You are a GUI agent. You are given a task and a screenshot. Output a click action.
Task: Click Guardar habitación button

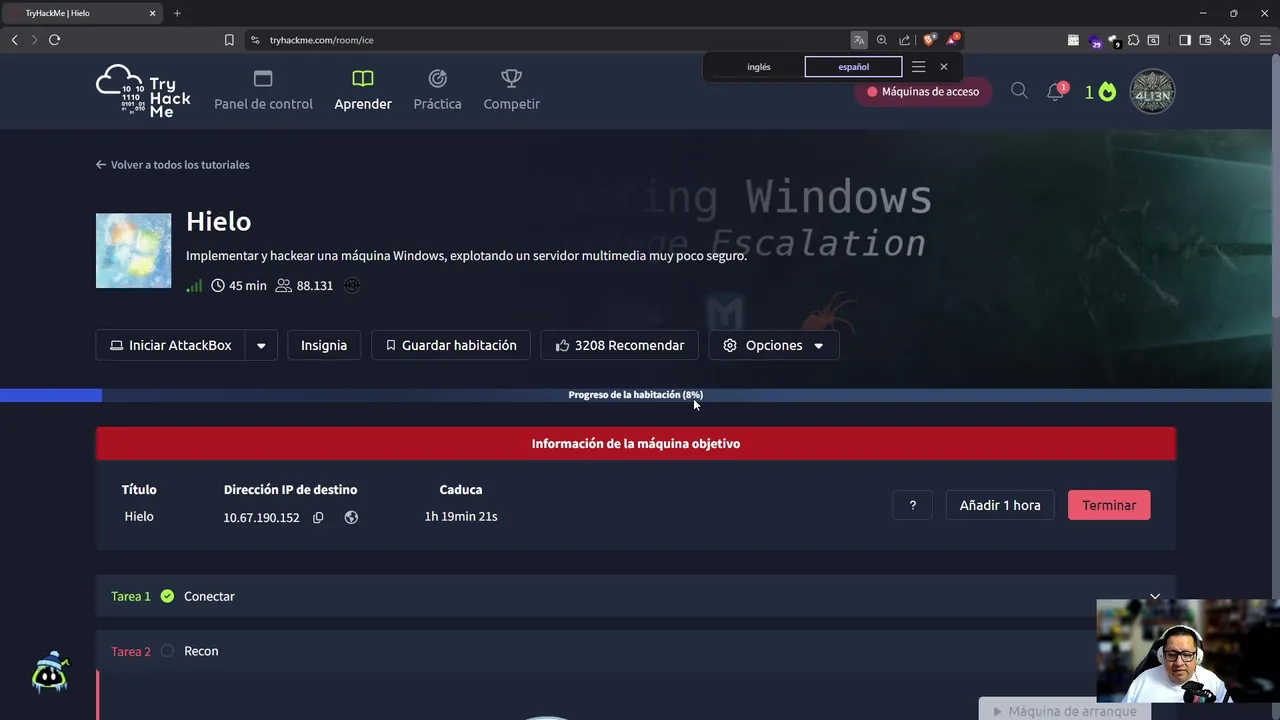(451, 345)
